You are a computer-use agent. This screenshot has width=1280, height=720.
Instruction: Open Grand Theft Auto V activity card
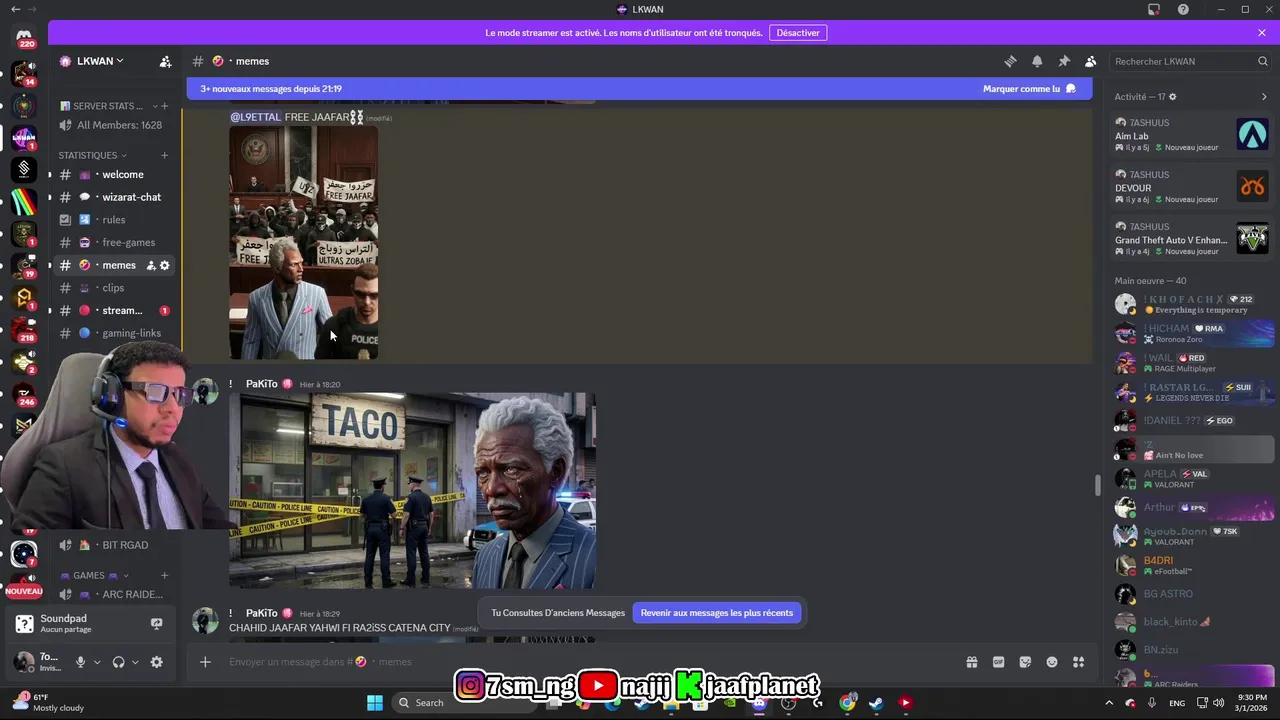coord(1191,239)
